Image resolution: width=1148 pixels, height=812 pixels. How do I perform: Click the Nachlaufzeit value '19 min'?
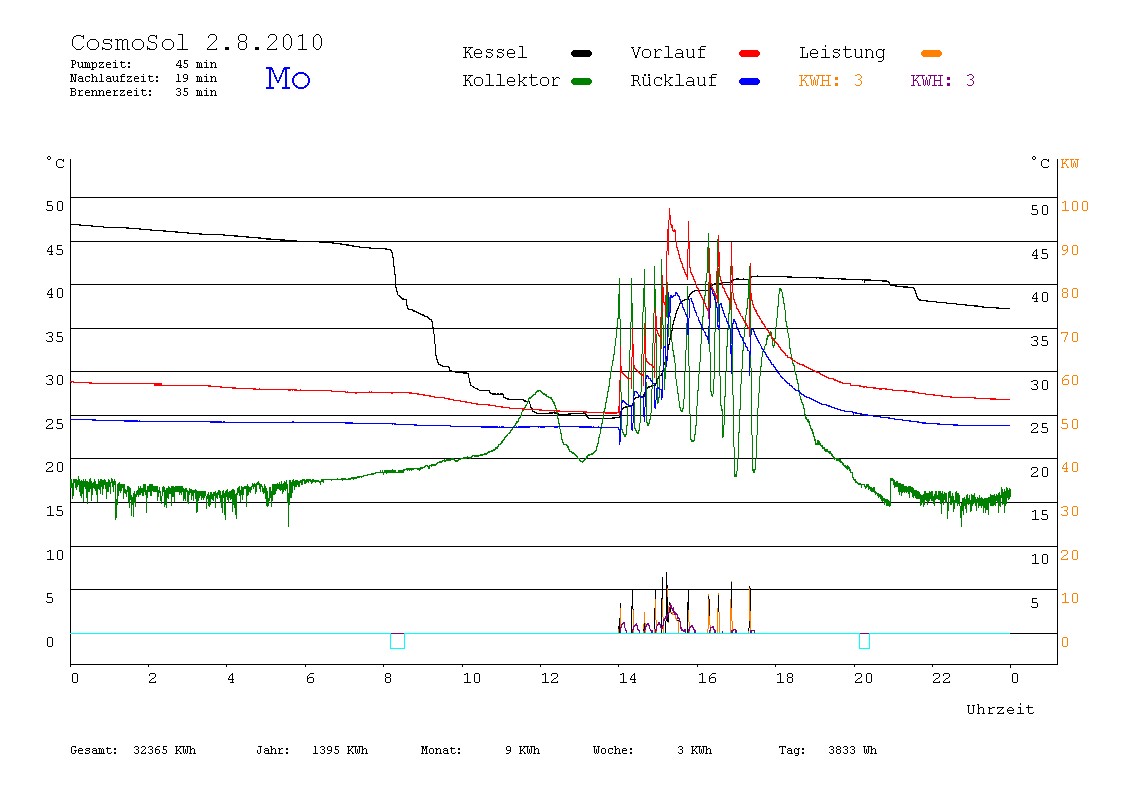[x=196, y=78]
